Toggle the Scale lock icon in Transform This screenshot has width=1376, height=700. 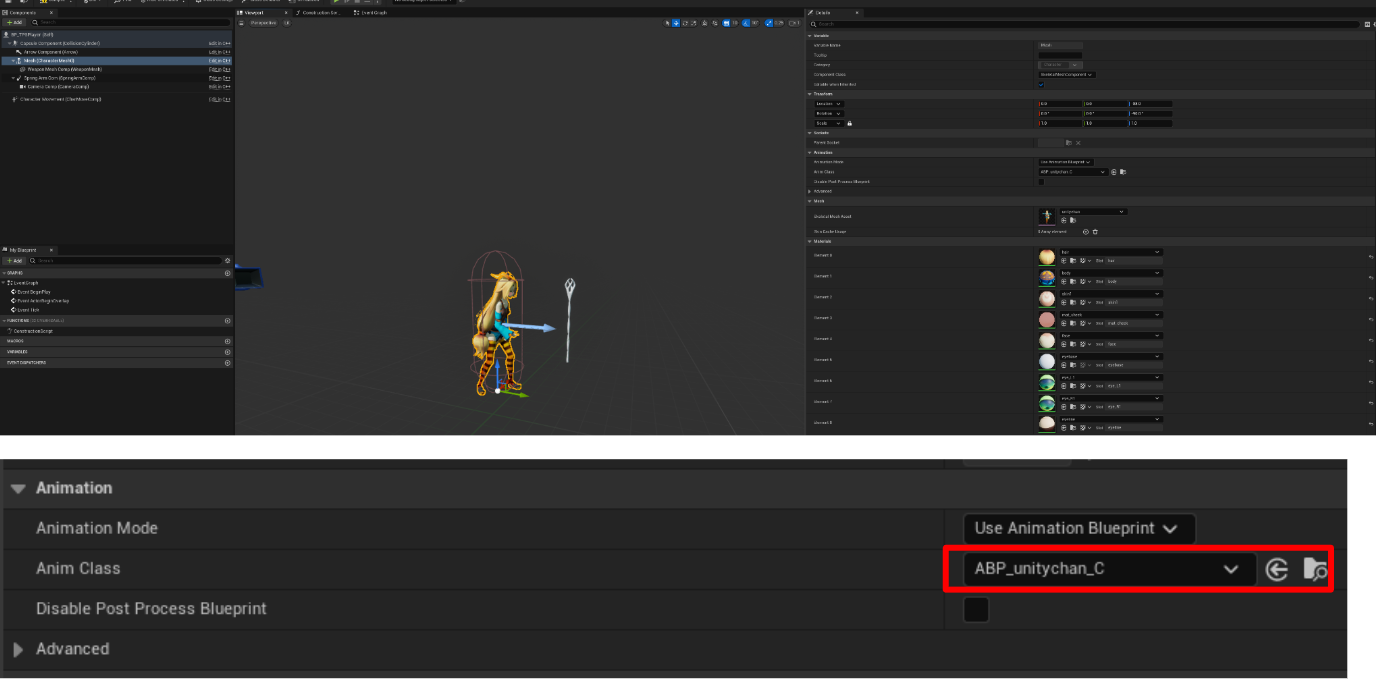[849, 123]
